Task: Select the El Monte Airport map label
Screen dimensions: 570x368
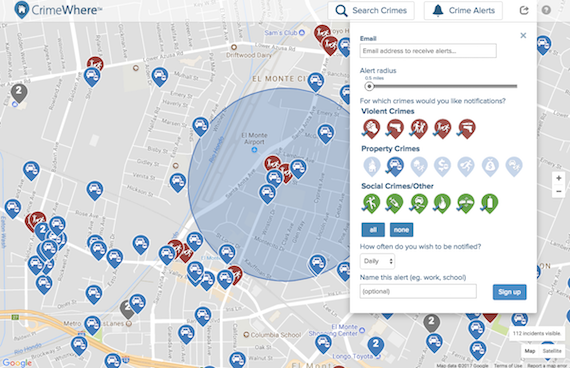Action: click(x=254, y=139)
